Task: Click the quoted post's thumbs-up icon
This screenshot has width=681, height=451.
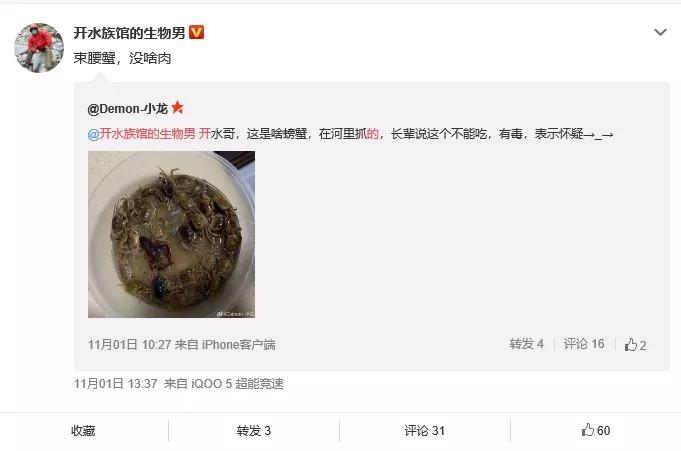Action: click(630, 345)
